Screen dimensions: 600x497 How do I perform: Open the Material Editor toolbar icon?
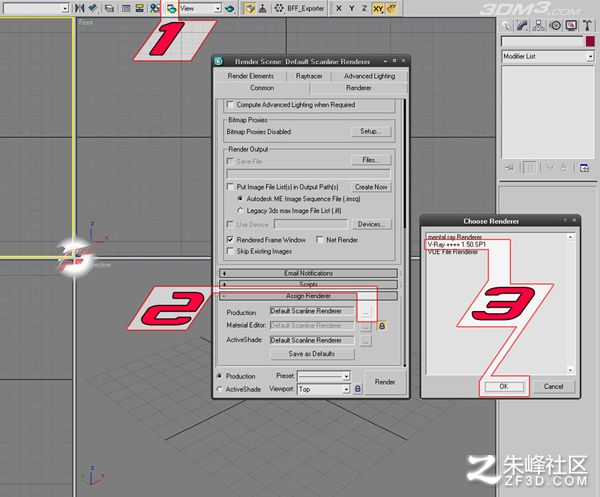155,8
